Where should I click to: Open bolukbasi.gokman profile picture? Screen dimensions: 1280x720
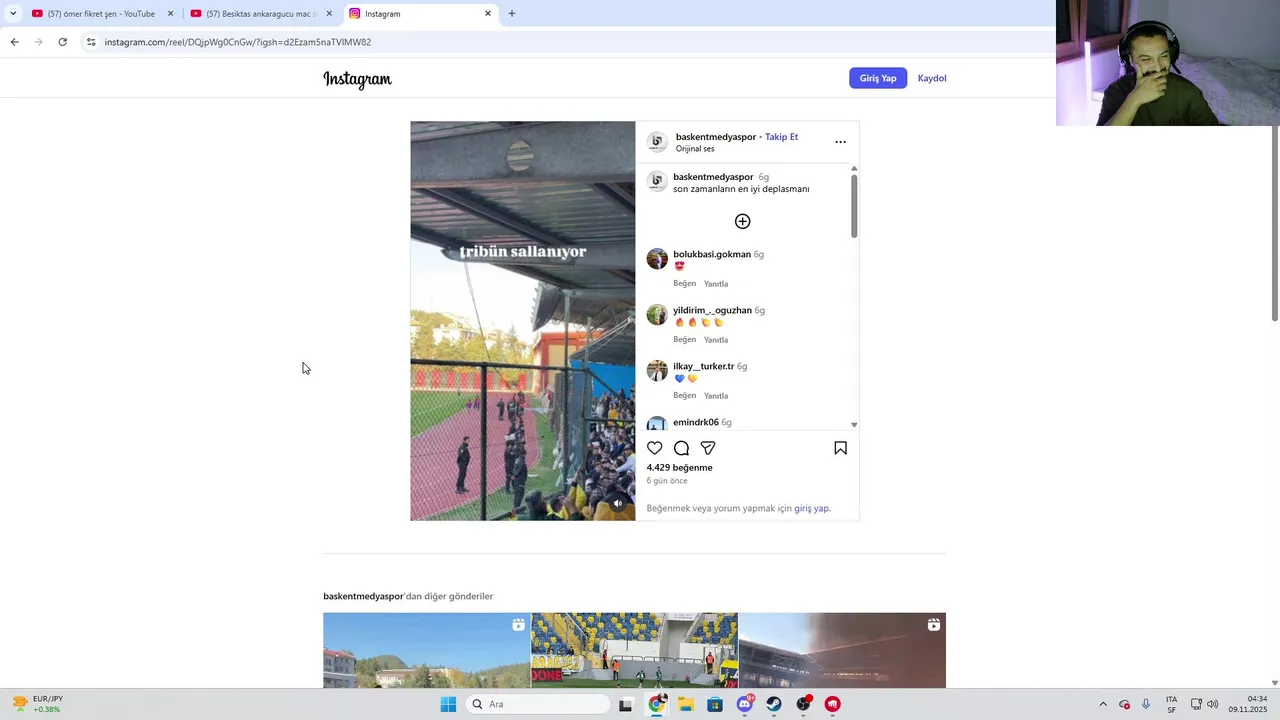tap(657, 259)
